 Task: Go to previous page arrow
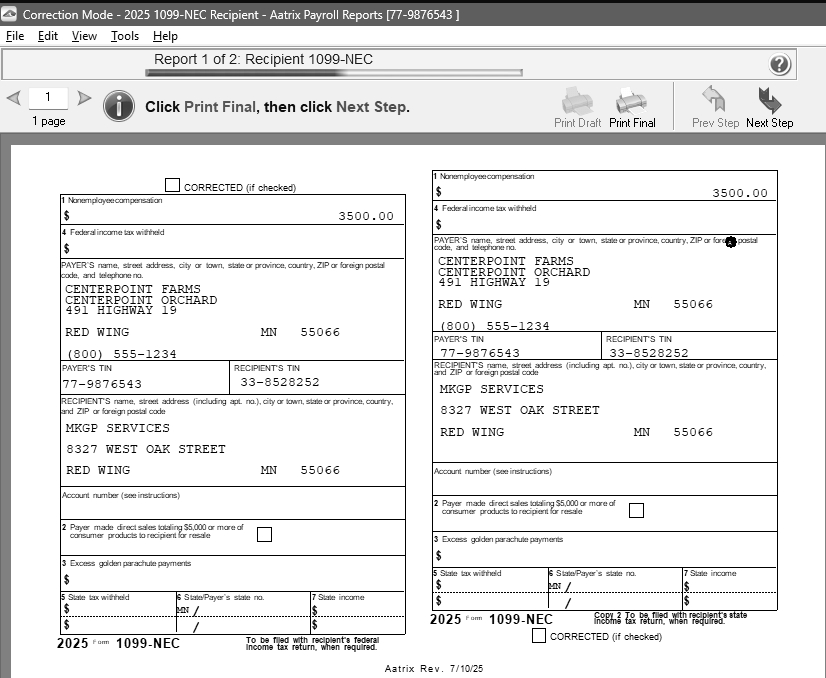[x=13, y=98]
